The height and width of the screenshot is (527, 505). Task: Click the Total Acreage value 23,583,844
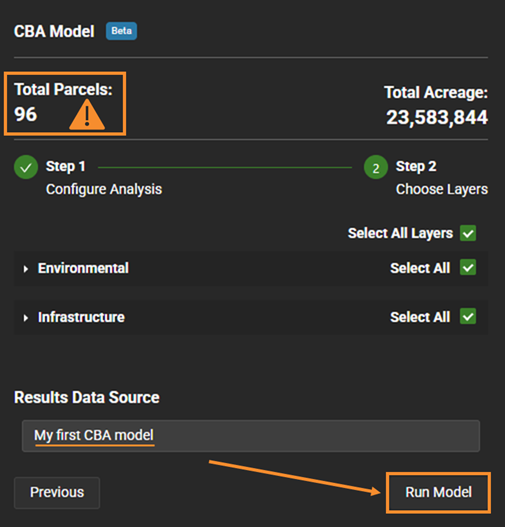(437, 117)
